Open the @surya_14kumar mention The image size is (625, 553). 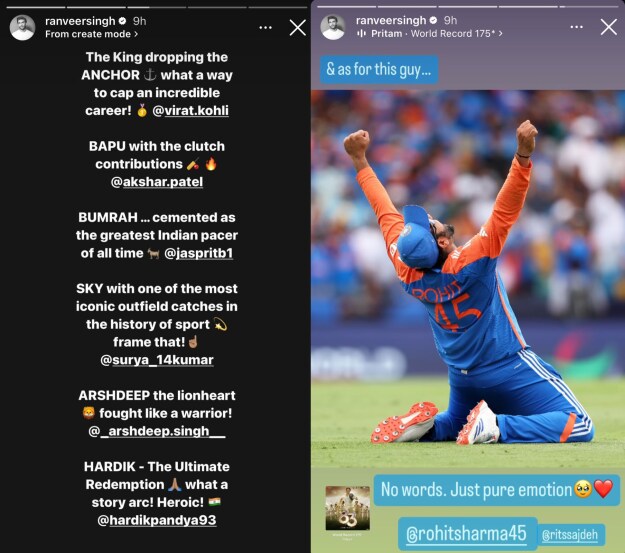pyautogui.click(x=157, y=360)
